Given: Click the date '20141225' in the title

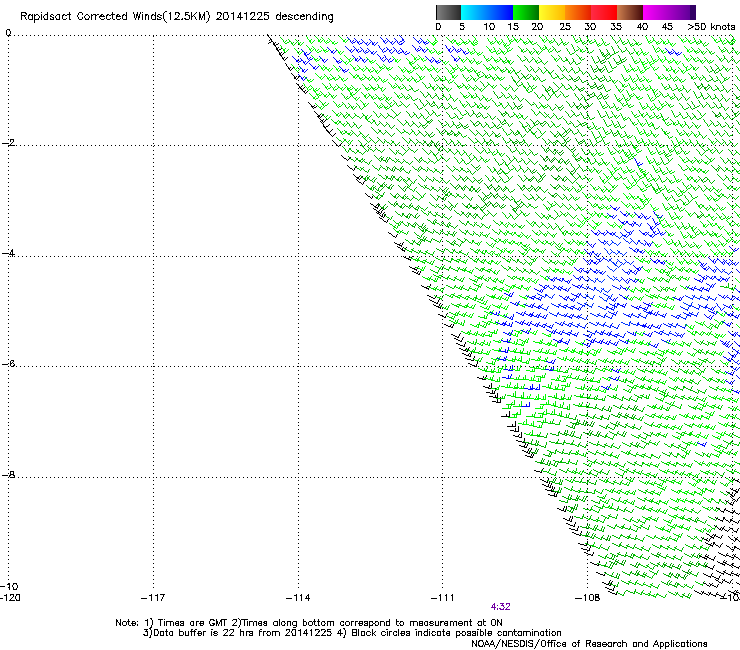Looking at the screenshot, I should click(x=243, y=17).
